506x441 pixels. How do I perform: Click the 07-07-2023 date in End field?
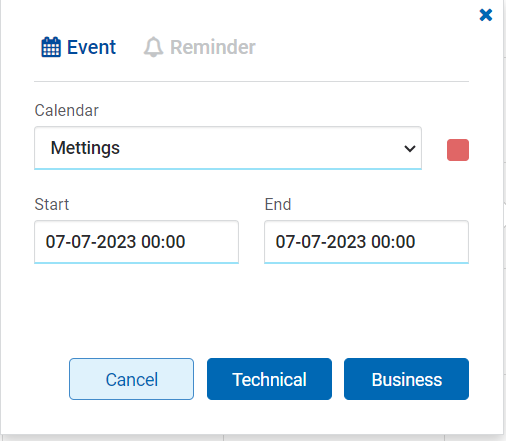tap(321, 242)
